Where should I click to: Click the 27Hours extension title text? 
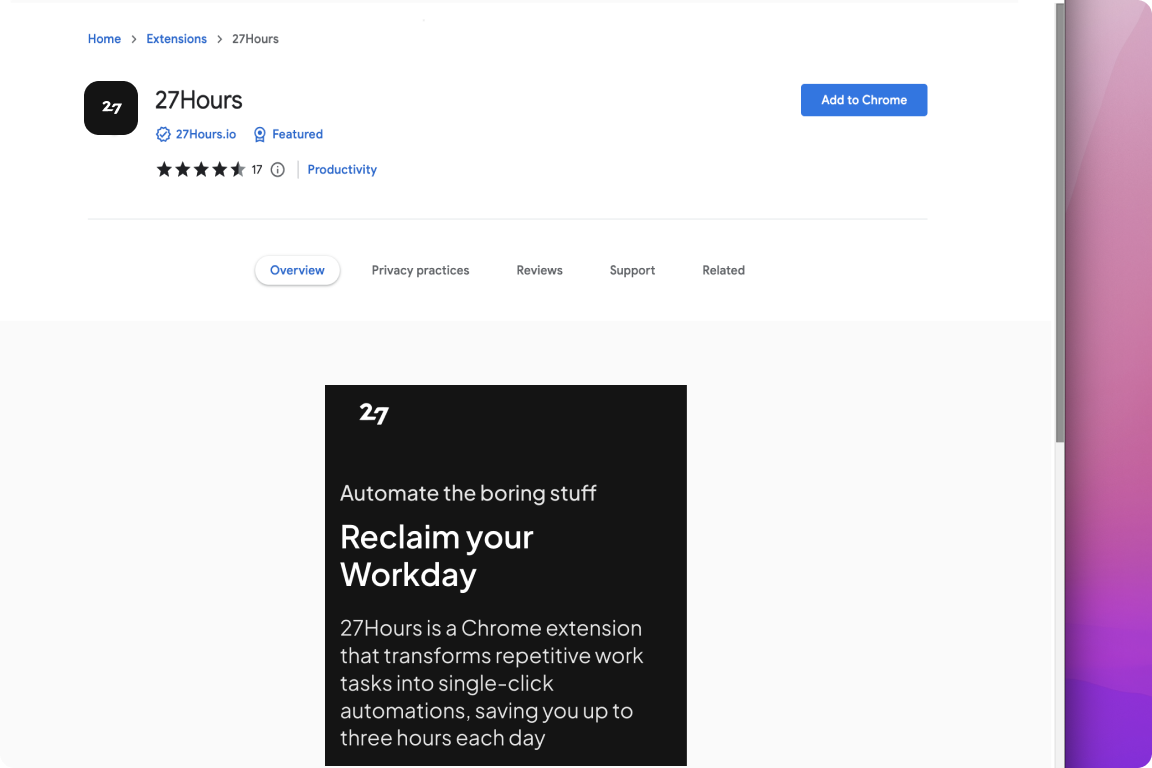198,100
